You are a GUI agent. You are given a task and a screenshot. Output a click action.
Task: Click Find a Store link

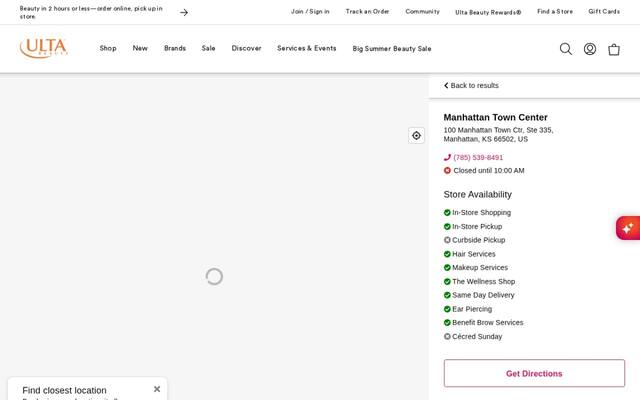point(555,11)
